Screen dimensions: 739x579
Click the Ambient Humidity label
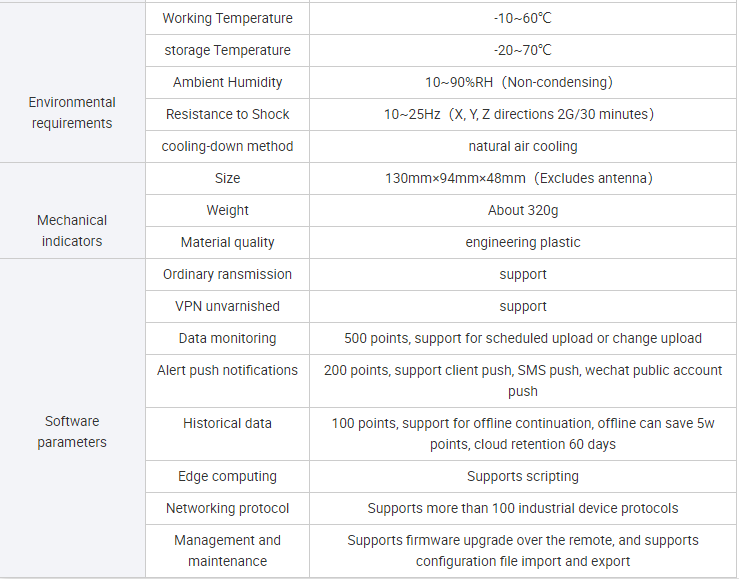pos(228,82)
